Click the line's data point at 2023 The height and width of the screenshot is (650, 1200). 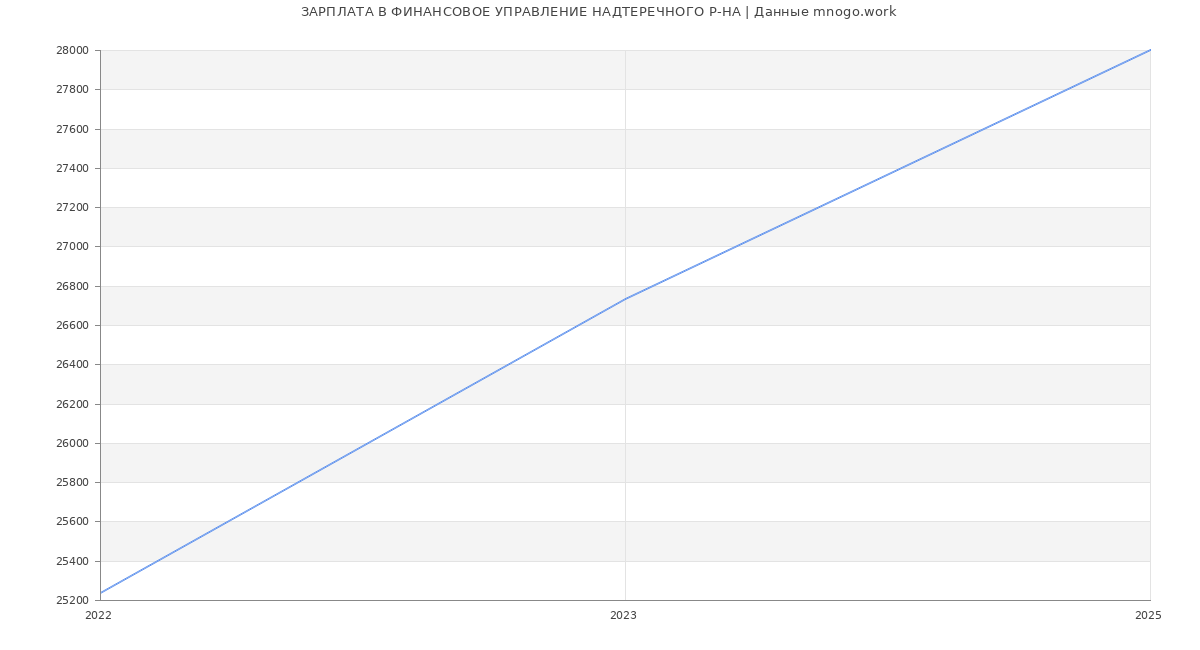point(625,298)
